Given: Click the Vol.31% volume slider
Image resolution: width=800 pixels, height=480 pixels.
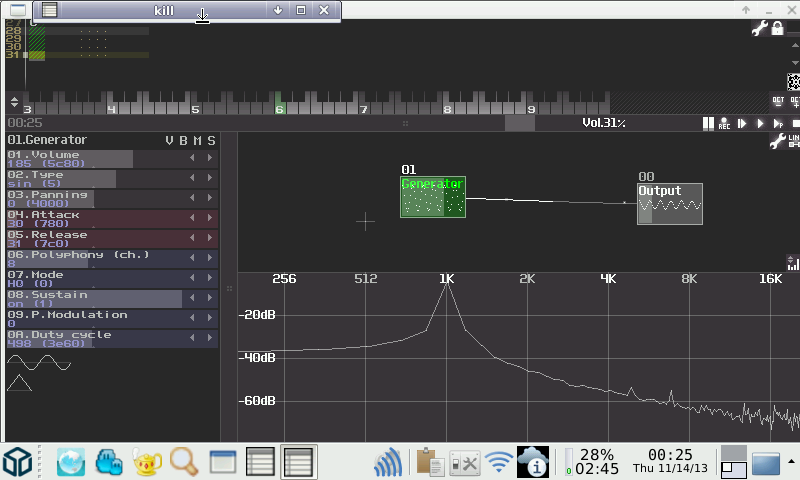Looking at the screenshot, I should (604, 123).
